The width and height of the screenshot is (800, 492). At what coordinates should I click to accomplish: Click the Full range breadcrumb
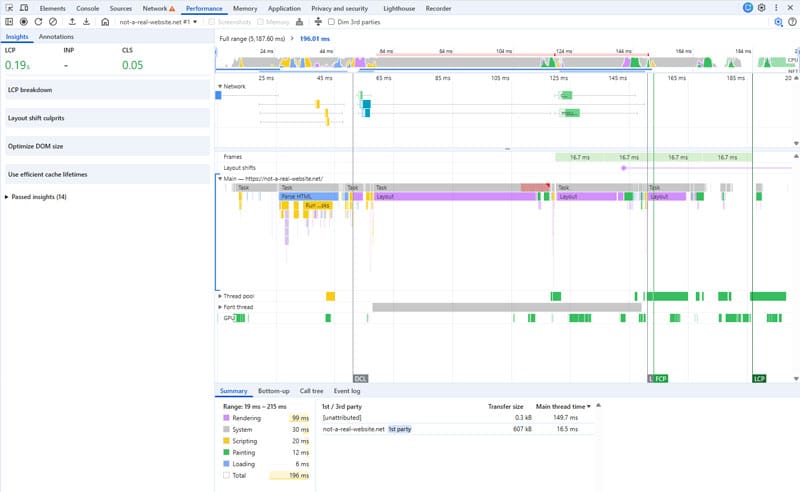pyautogui.click(x=252, y=39)
